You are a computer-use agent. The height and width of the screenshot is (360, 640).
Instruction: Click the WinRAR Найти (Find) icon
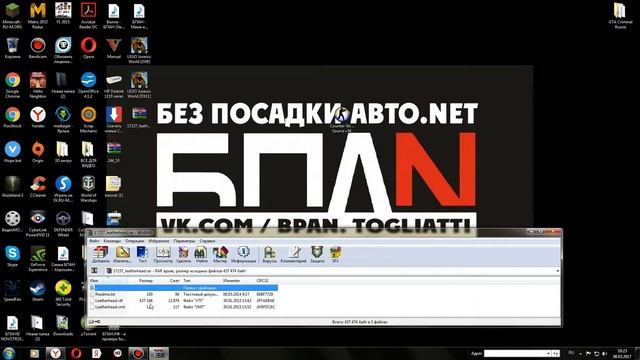pyautogui.click(x=201, y=254)
